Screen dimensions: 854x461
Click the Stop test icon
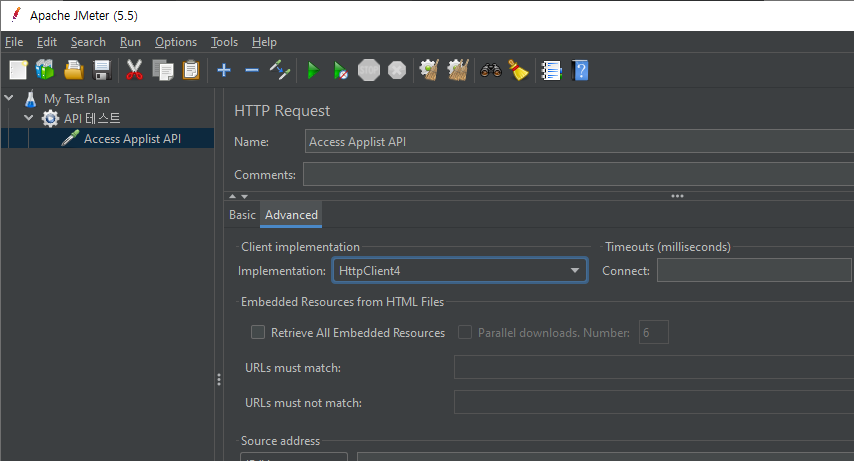click(x=369, y=70)
